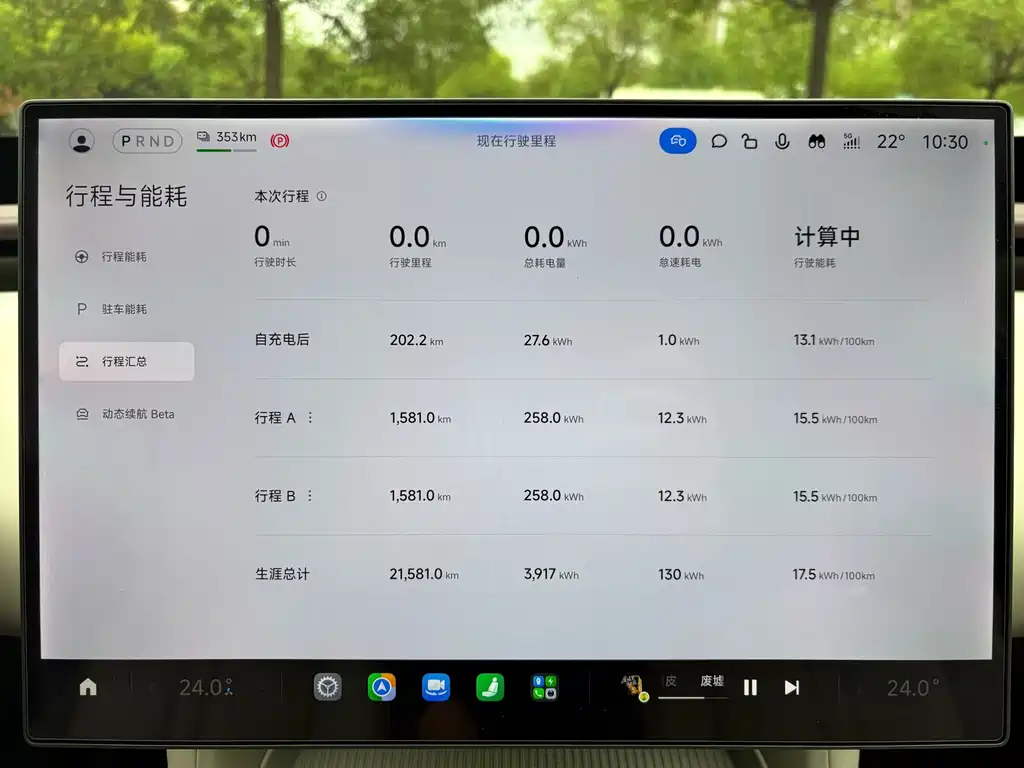Tap the info icon beside 本次行程
This screenshot has width=1024, height=768.
click(321, 196)
